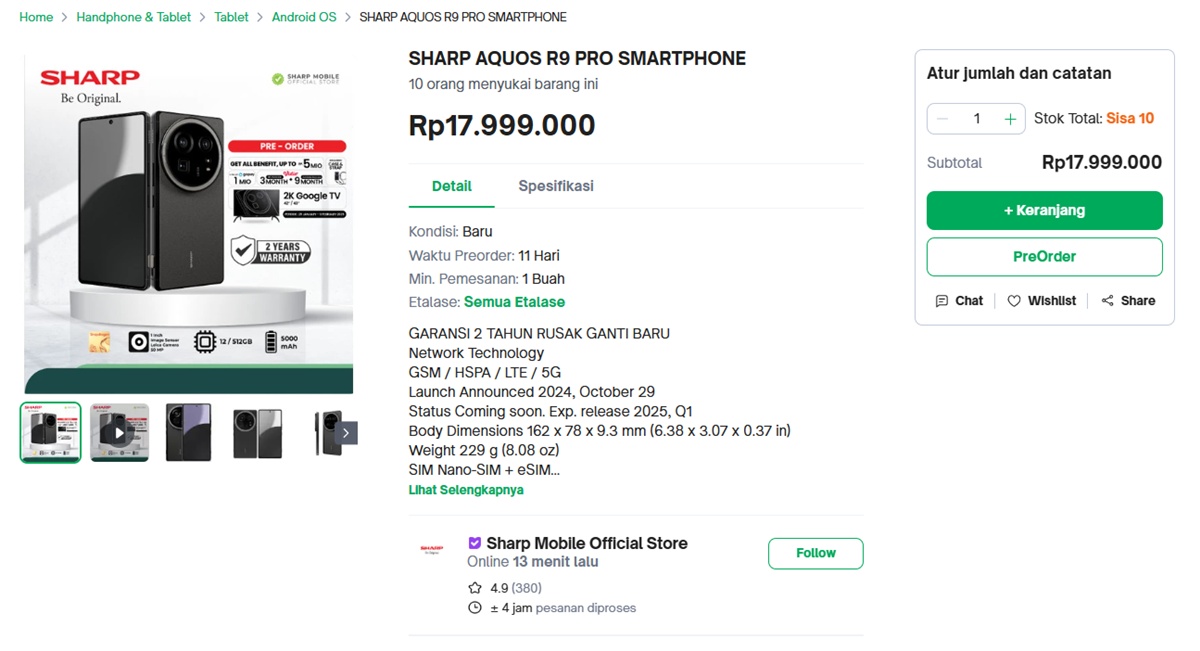Expand details via Lihat Selengkapnya
Image resolution: width=1200 pixels, height=651 pixels.
click(x=466, y=490)
